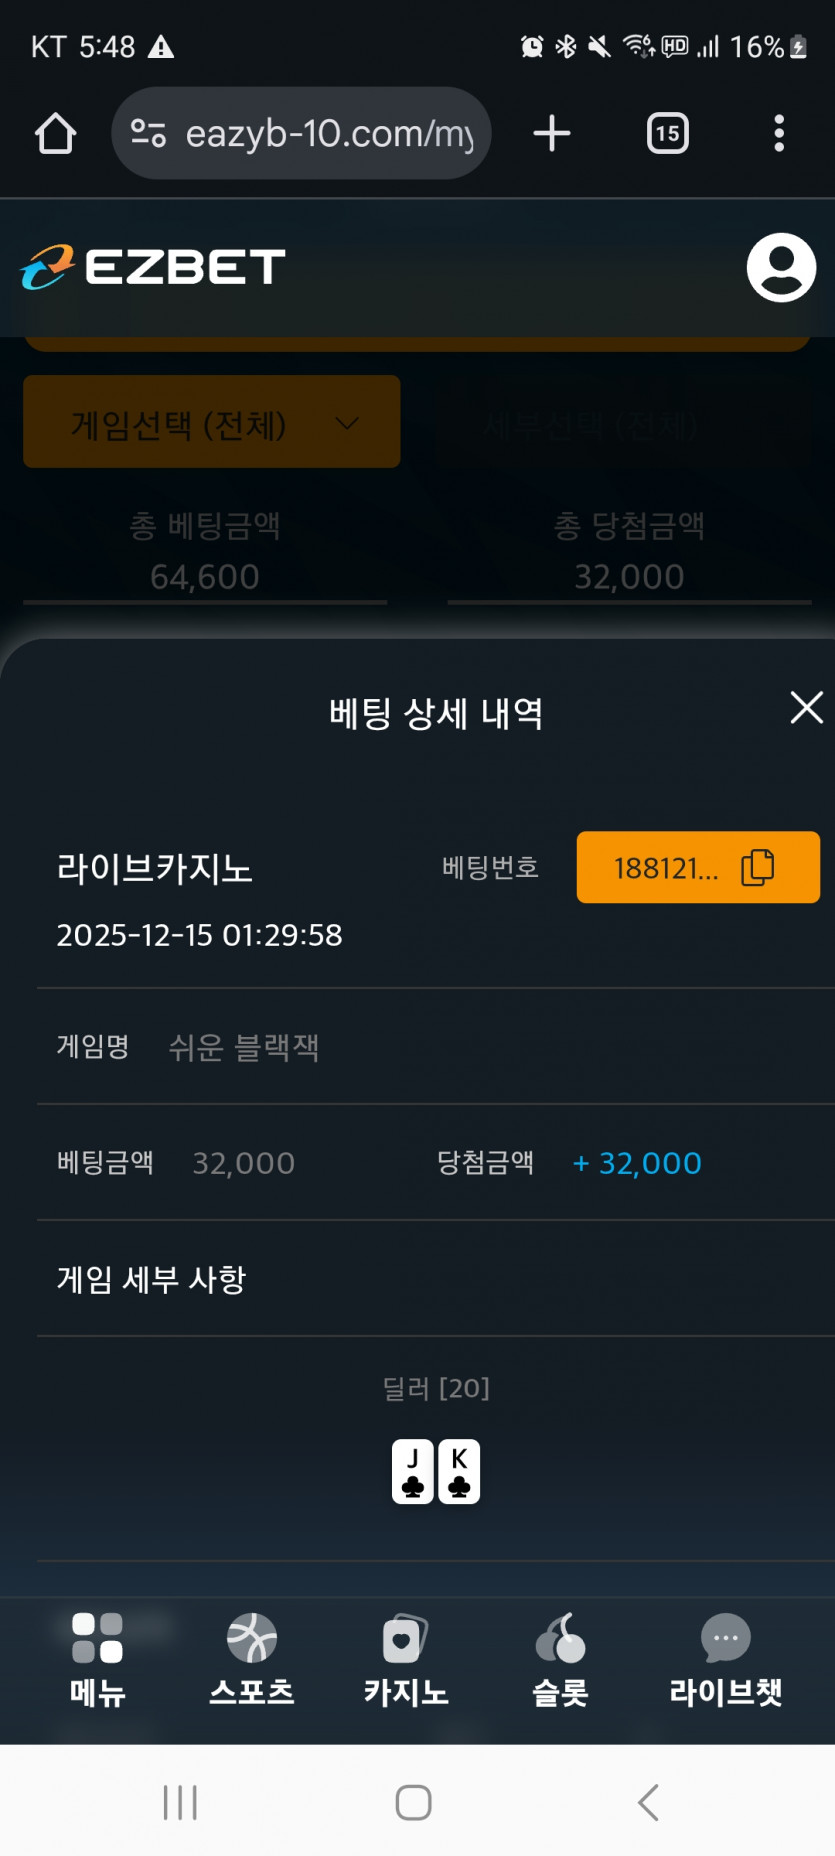835x1856 pixels.
Task: Tap the site info icon in address bar
Action: [148, 133]
